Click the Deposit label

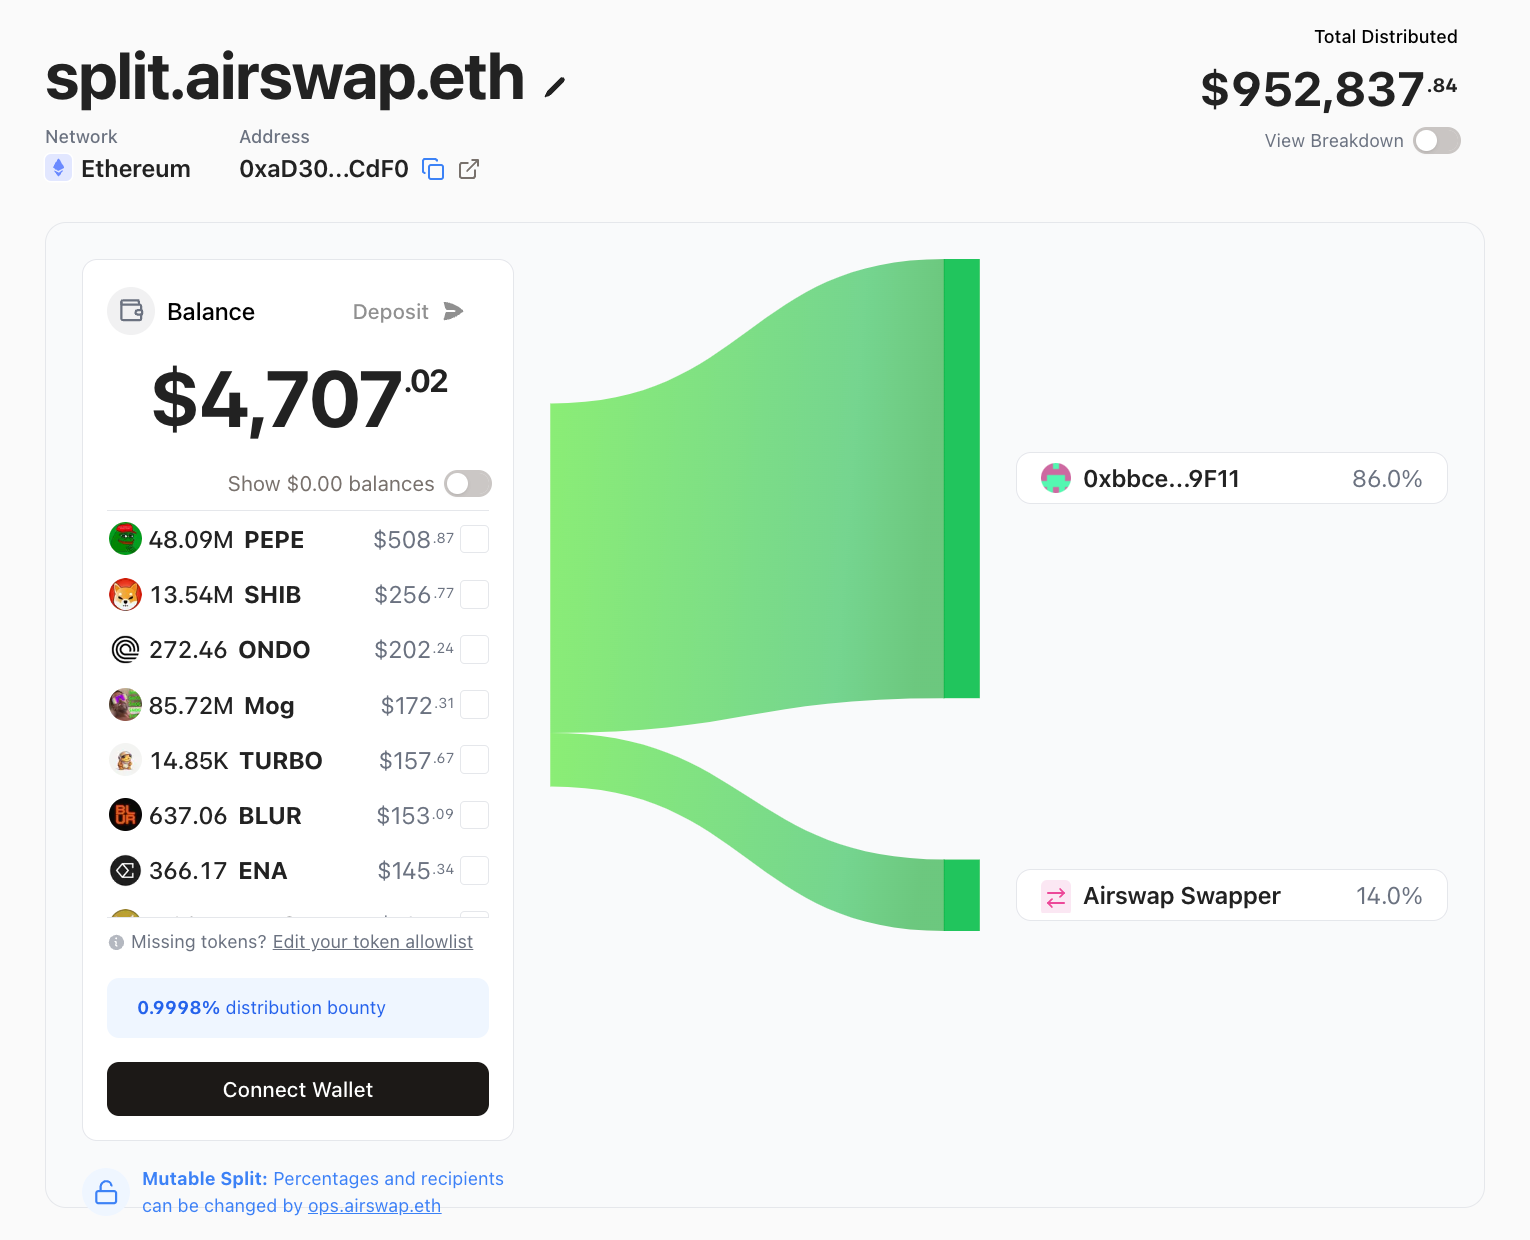(x=391, y=312)
